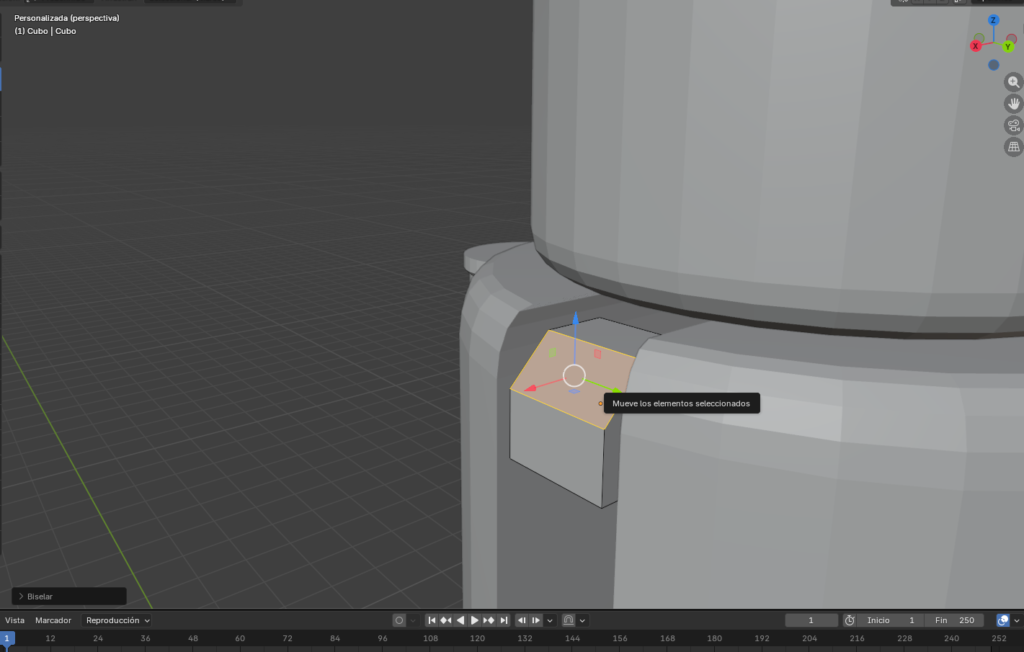Screen dimensions: 1024x652
Task: Click the hand Pan view icon
Action: 1012,102
